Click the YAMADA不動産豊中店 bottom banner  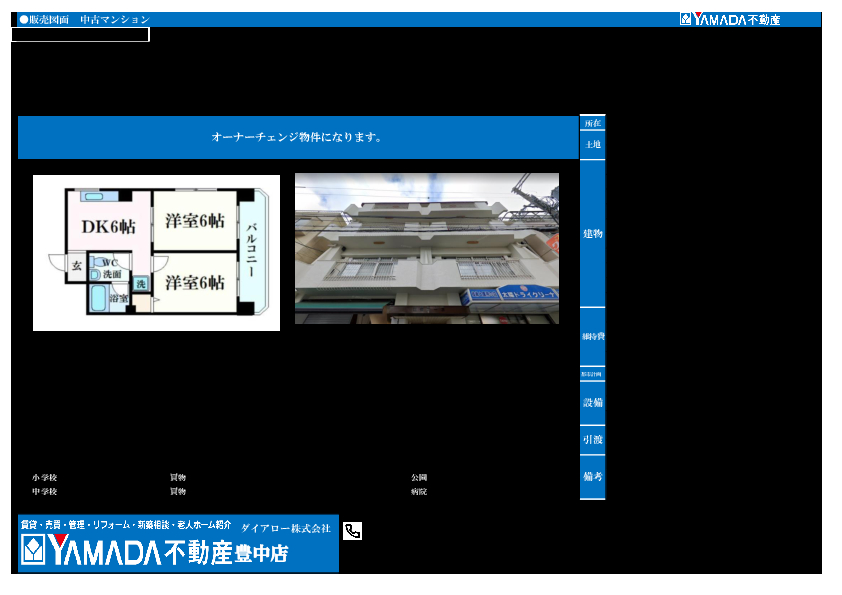(178, 544)
